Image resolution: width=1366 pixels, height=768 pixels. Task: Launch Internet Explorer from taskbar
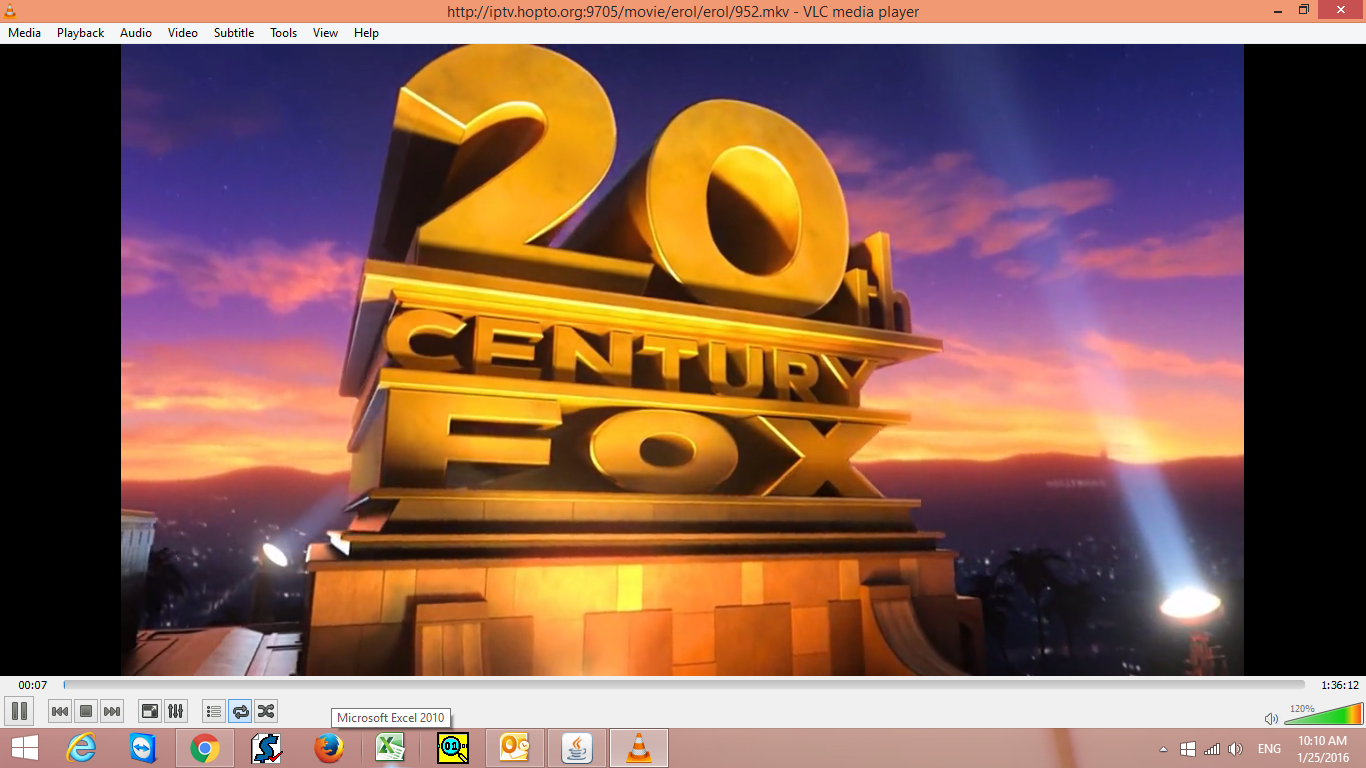point(81,748)
